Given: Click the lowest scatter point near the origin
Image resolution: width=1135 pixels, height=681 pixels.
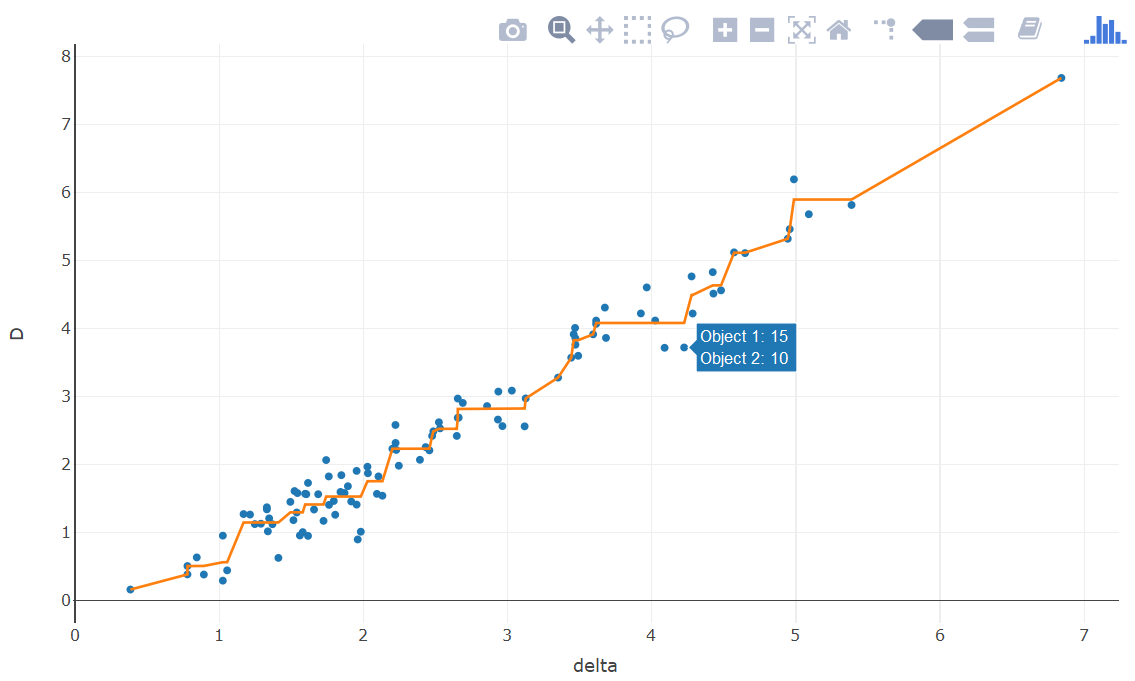Looking at the screenshot, I should 128,589.
